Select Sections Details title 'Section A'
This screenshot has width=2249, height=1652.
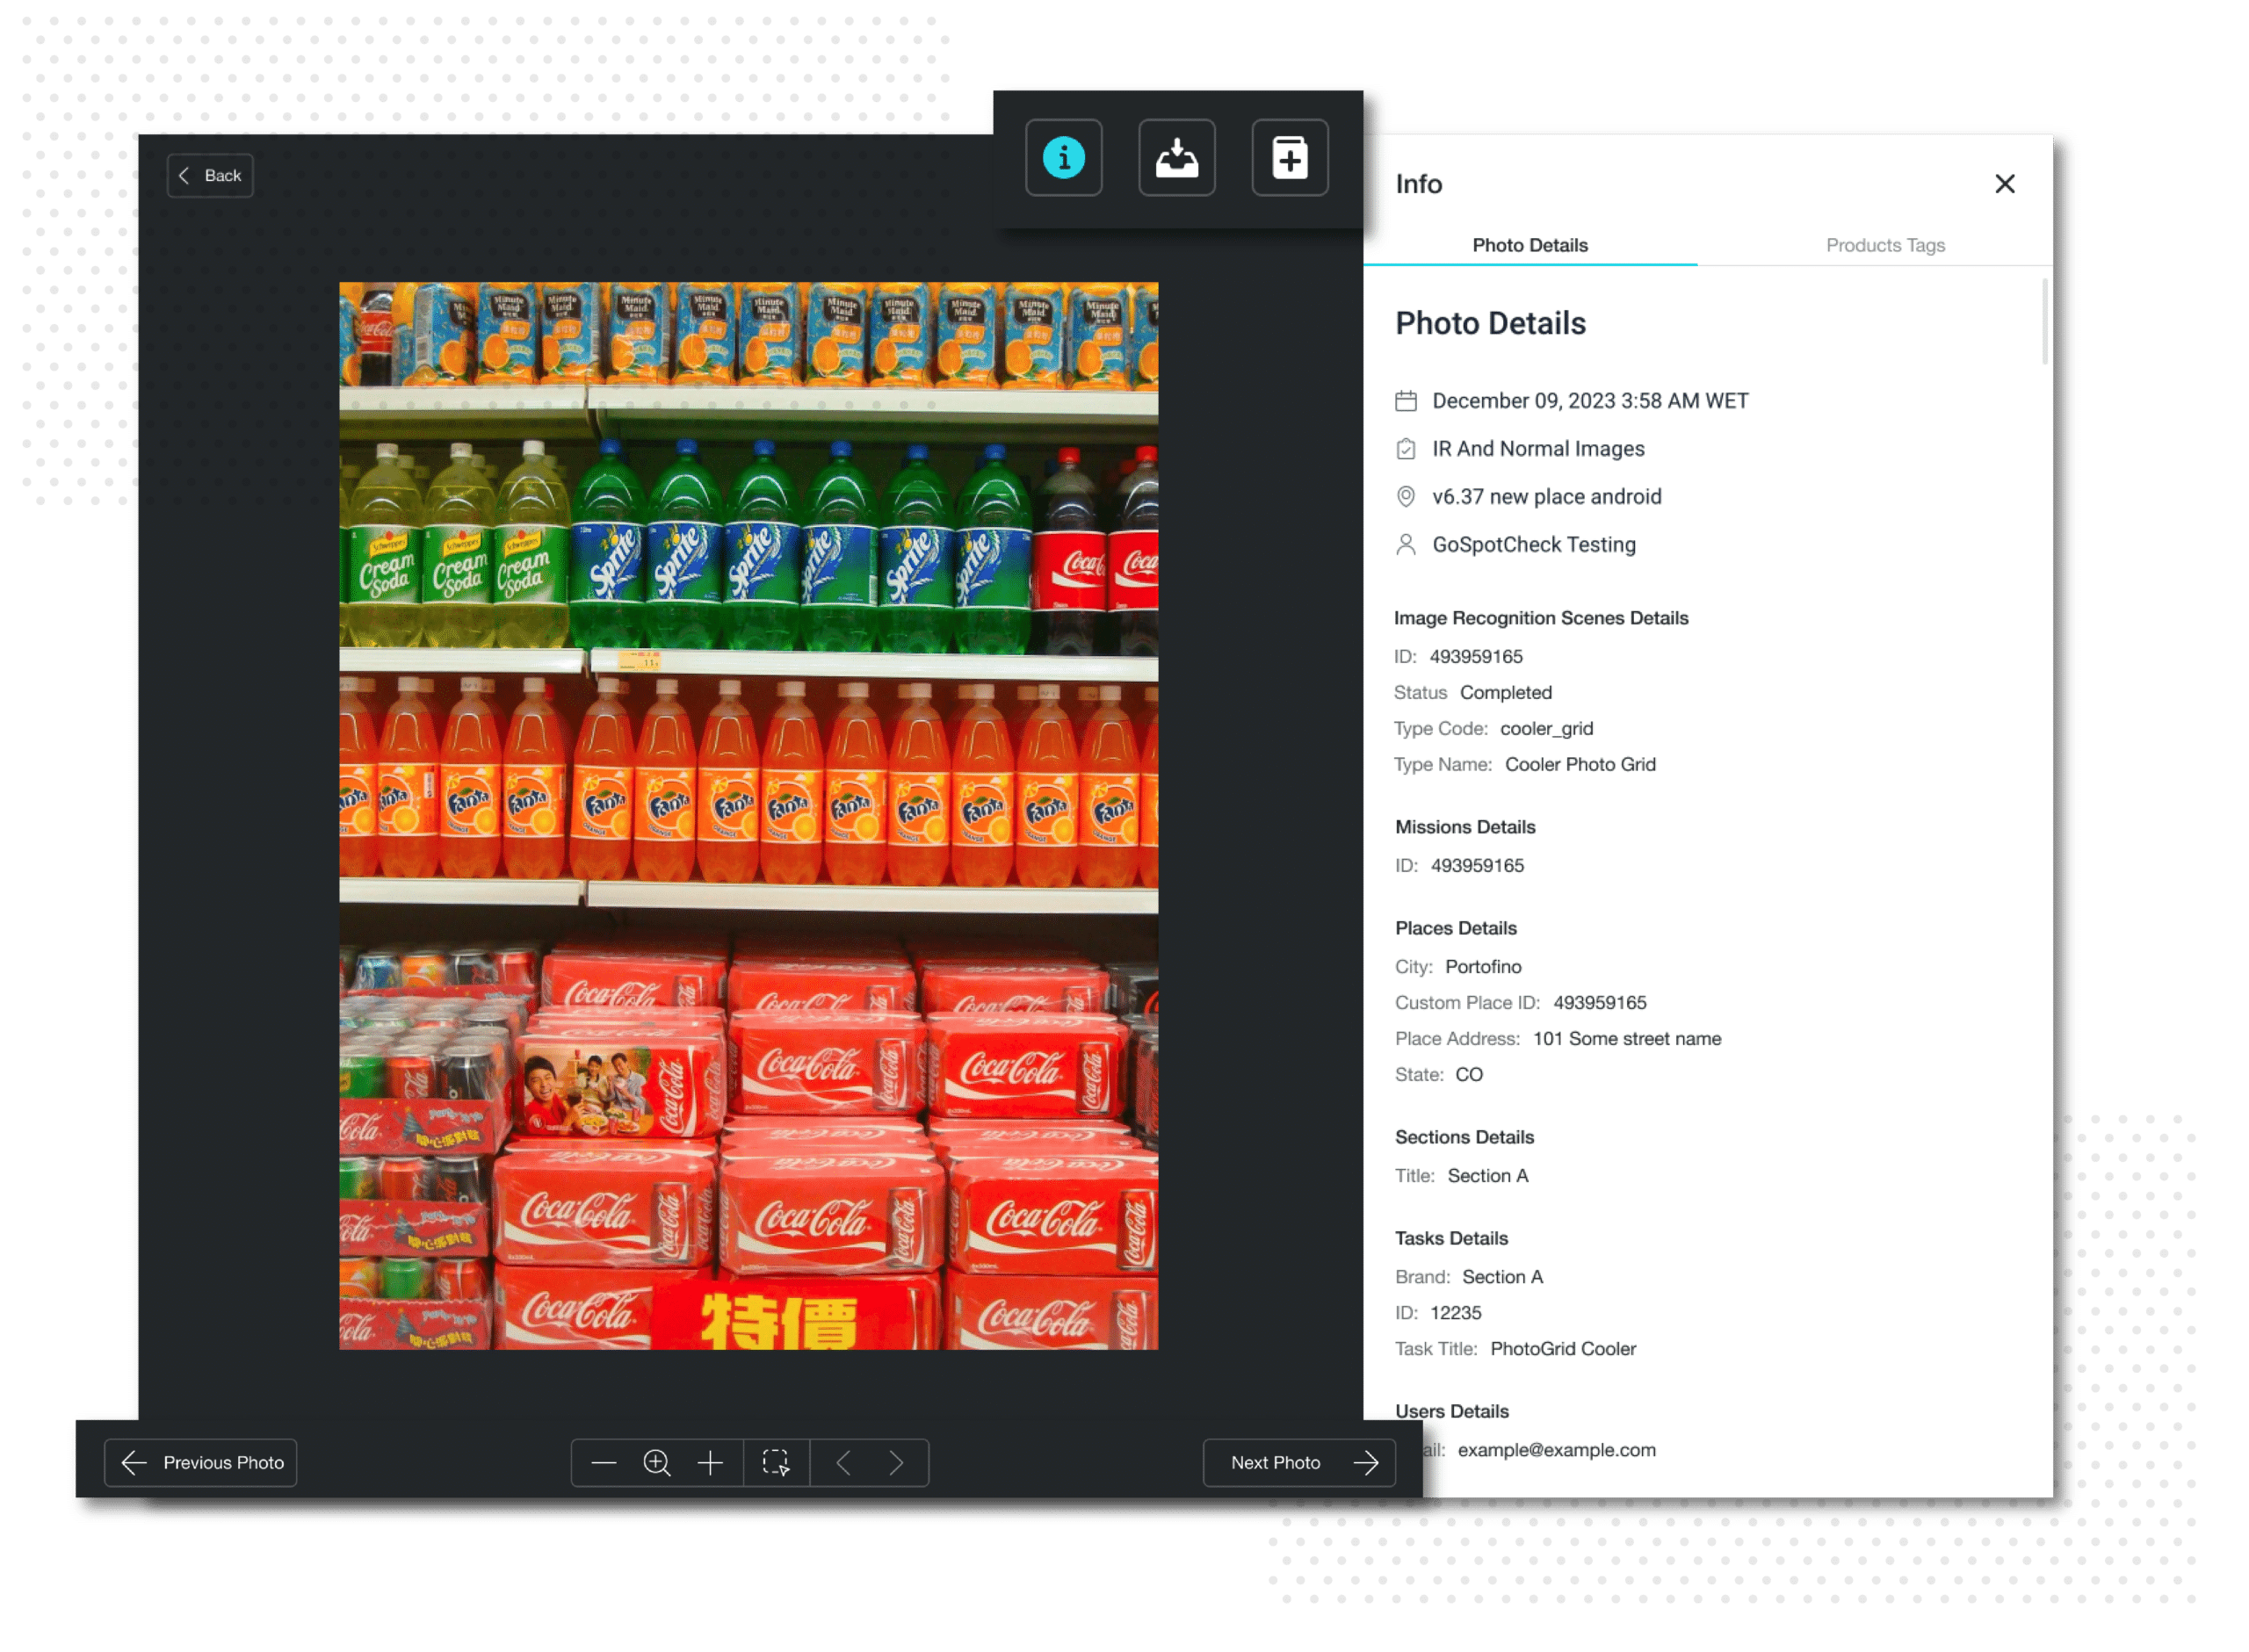coord(1487,1176)
